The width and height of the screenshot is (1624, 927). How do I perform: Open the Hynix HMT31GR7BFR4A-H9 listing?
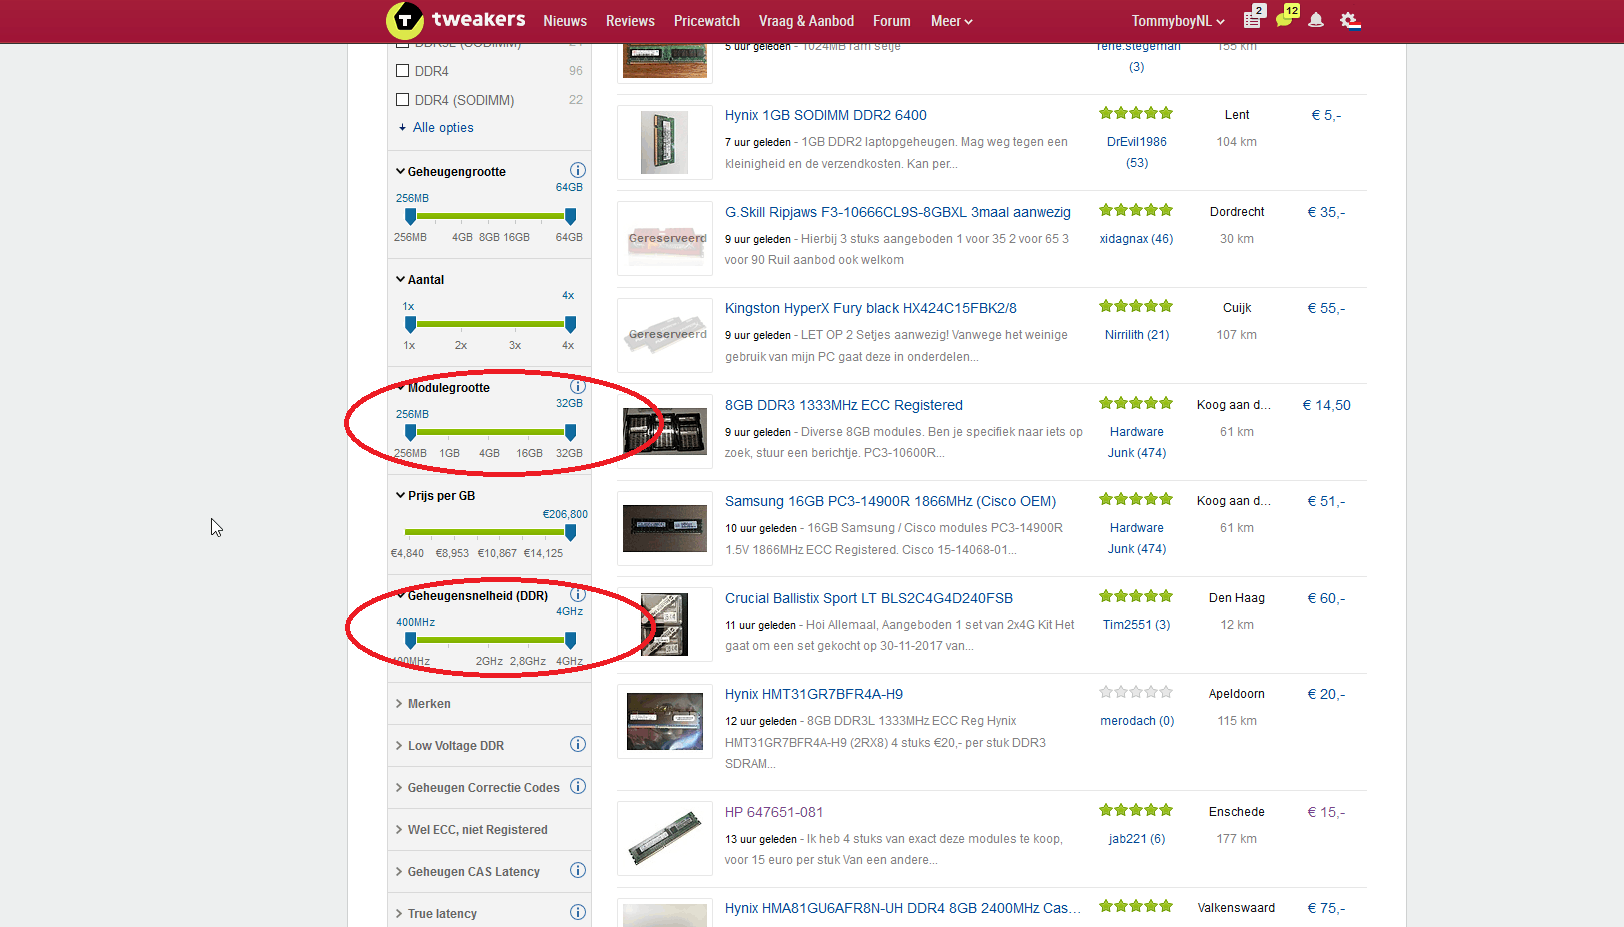point(814,694)
